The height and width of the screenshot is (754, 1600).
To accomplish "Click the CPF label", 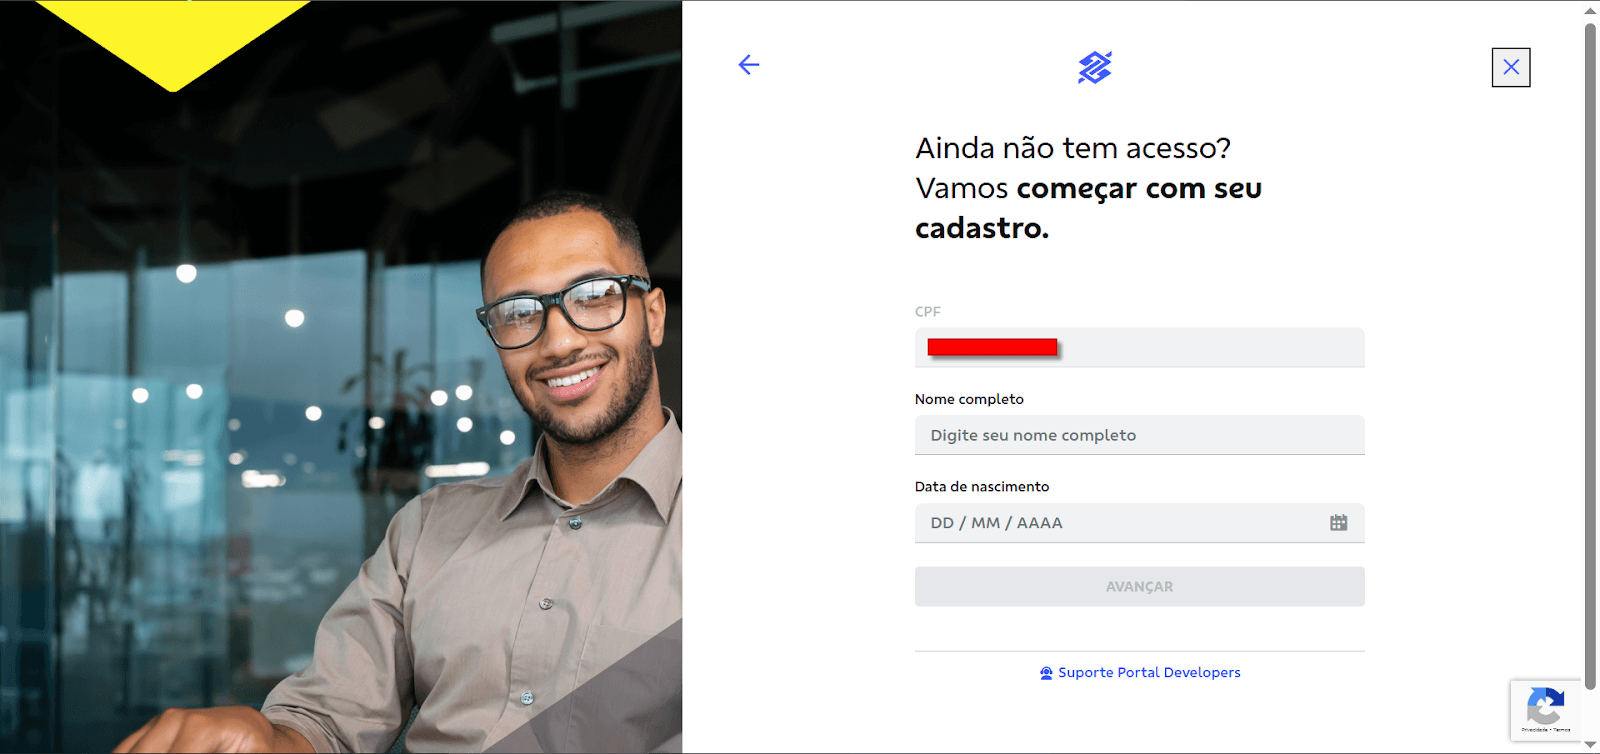I will (x=928, y=312).
